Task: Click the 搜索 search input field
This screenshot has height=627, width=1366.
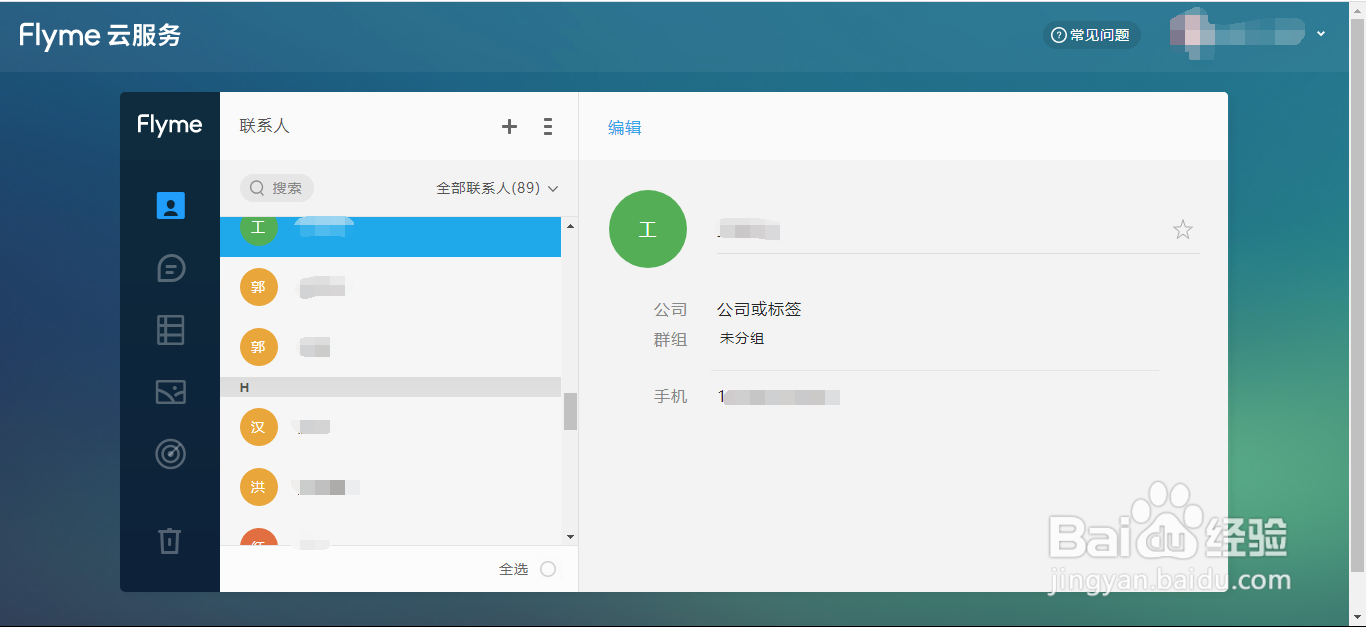Action: pos(277,188)
